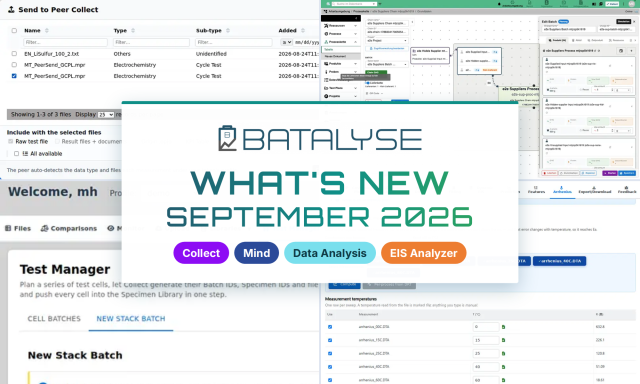Click the dark blue Mind badge

(257, 253)
